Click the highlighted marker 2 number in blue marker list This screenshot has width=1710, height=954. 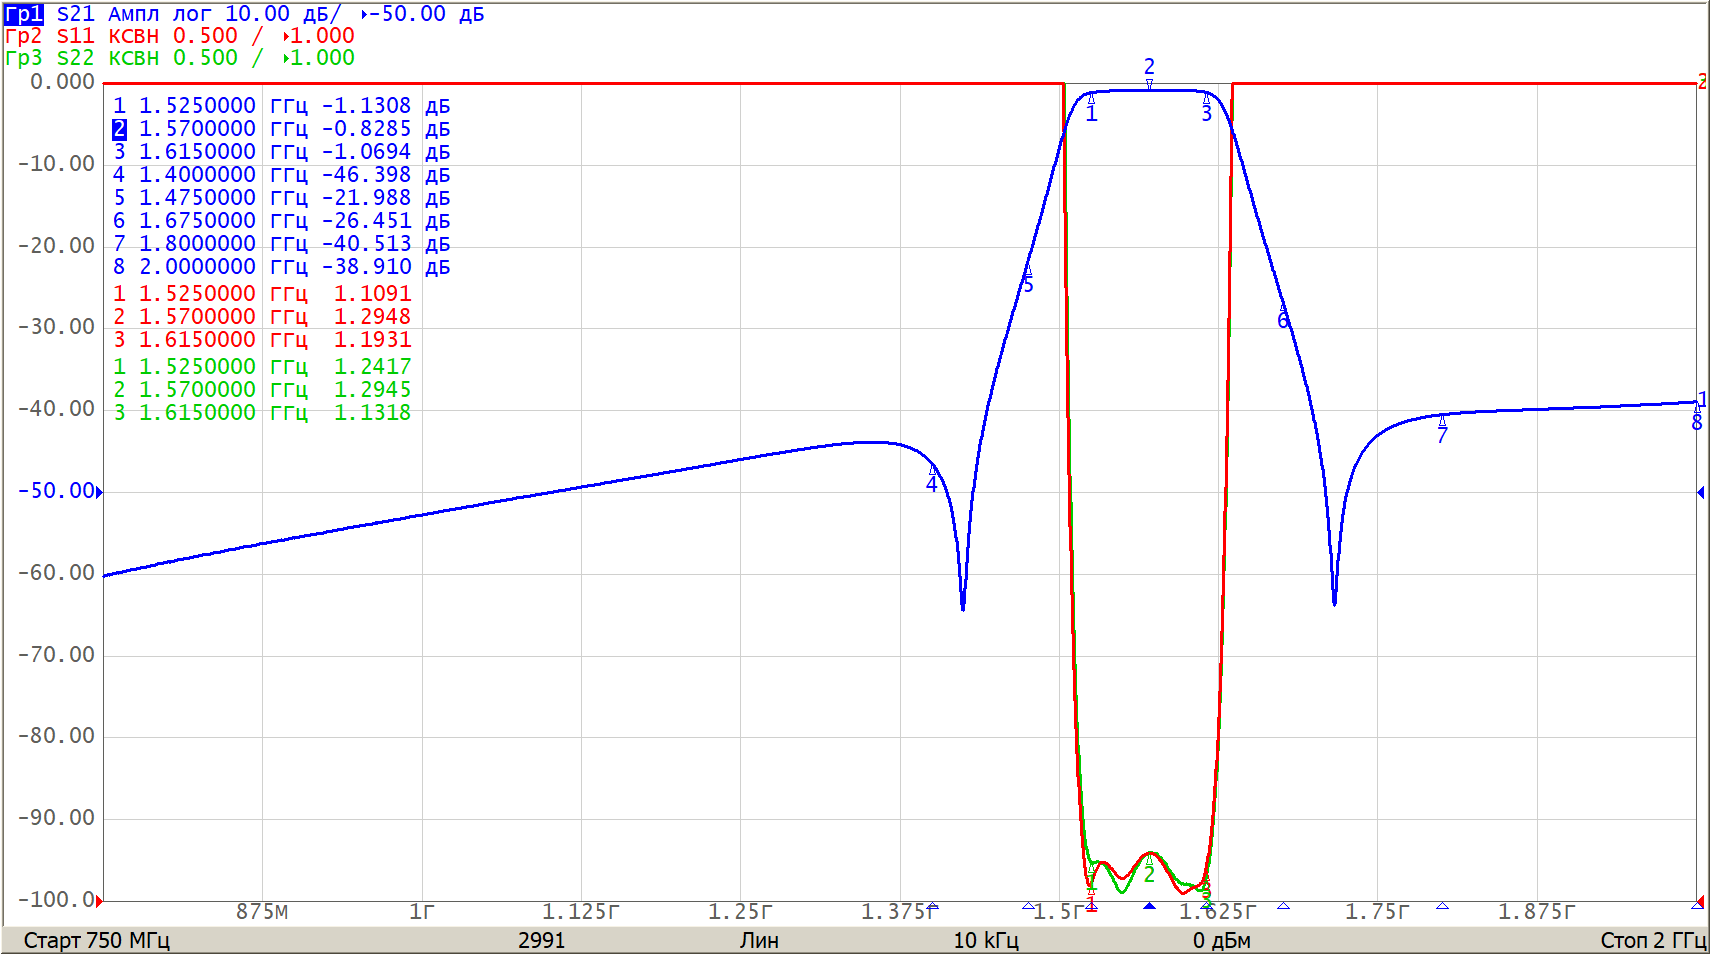119,129
